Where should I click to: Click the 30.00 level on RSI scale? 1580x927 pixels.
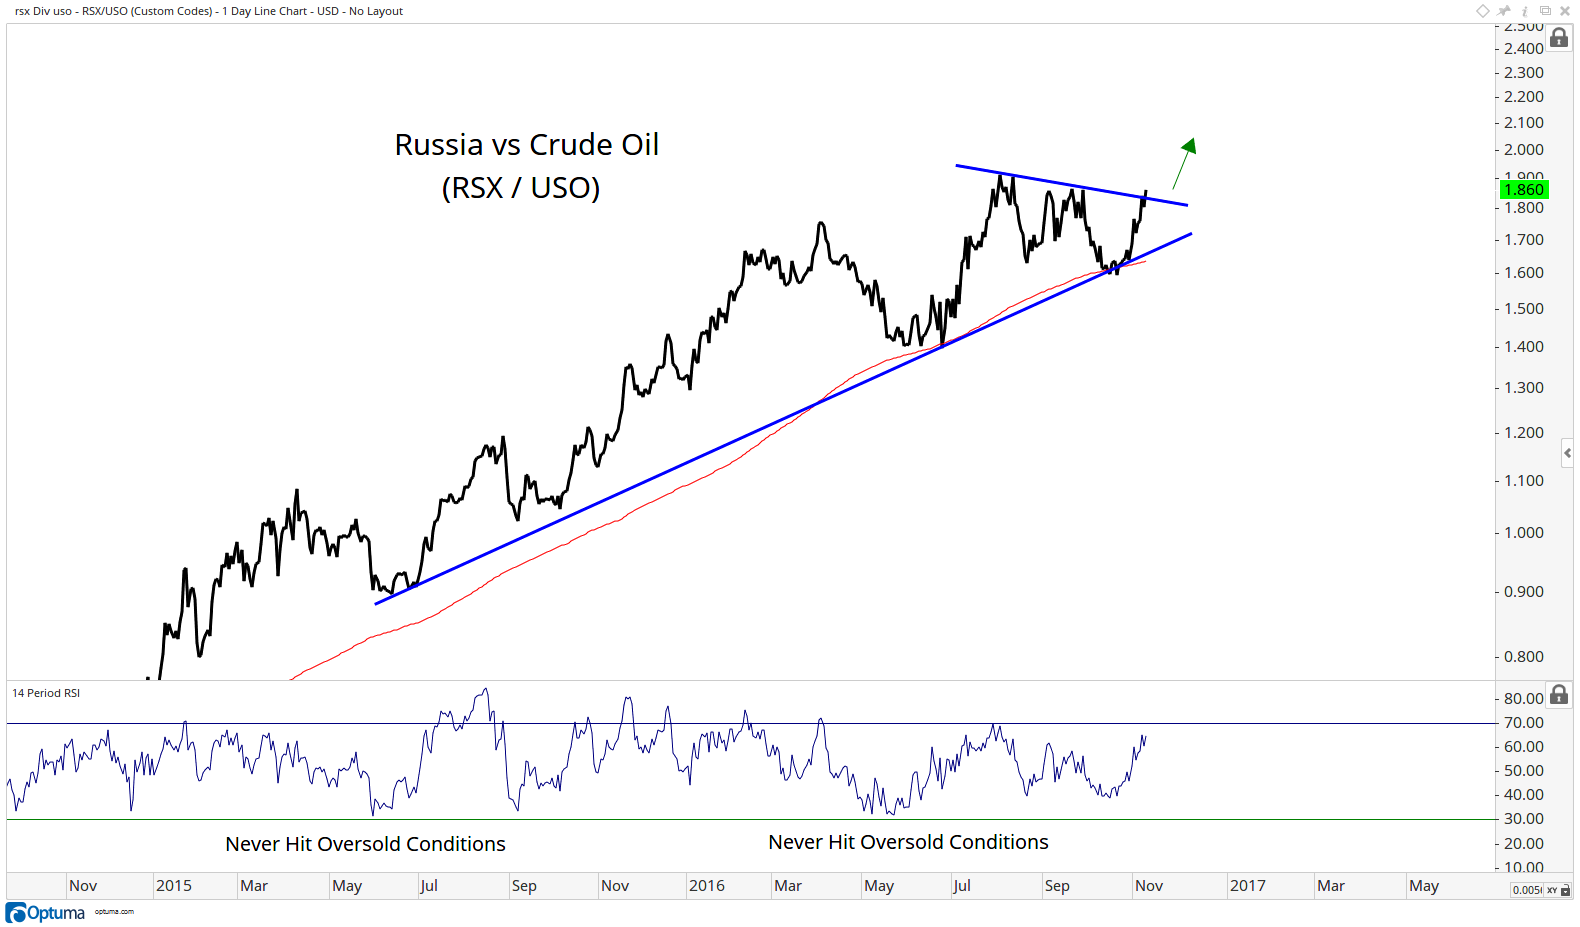(1524, 819)
